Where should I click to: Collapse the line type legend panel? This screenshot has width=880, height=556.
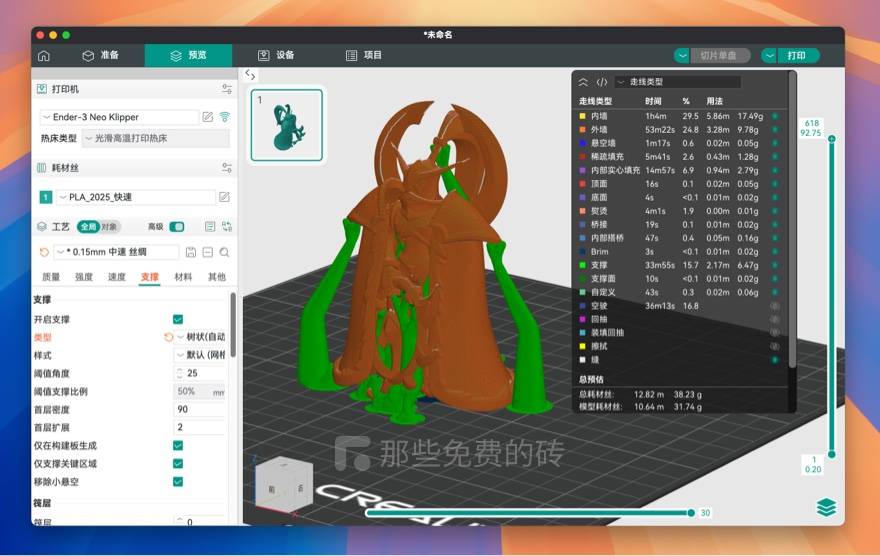(583, 82)
